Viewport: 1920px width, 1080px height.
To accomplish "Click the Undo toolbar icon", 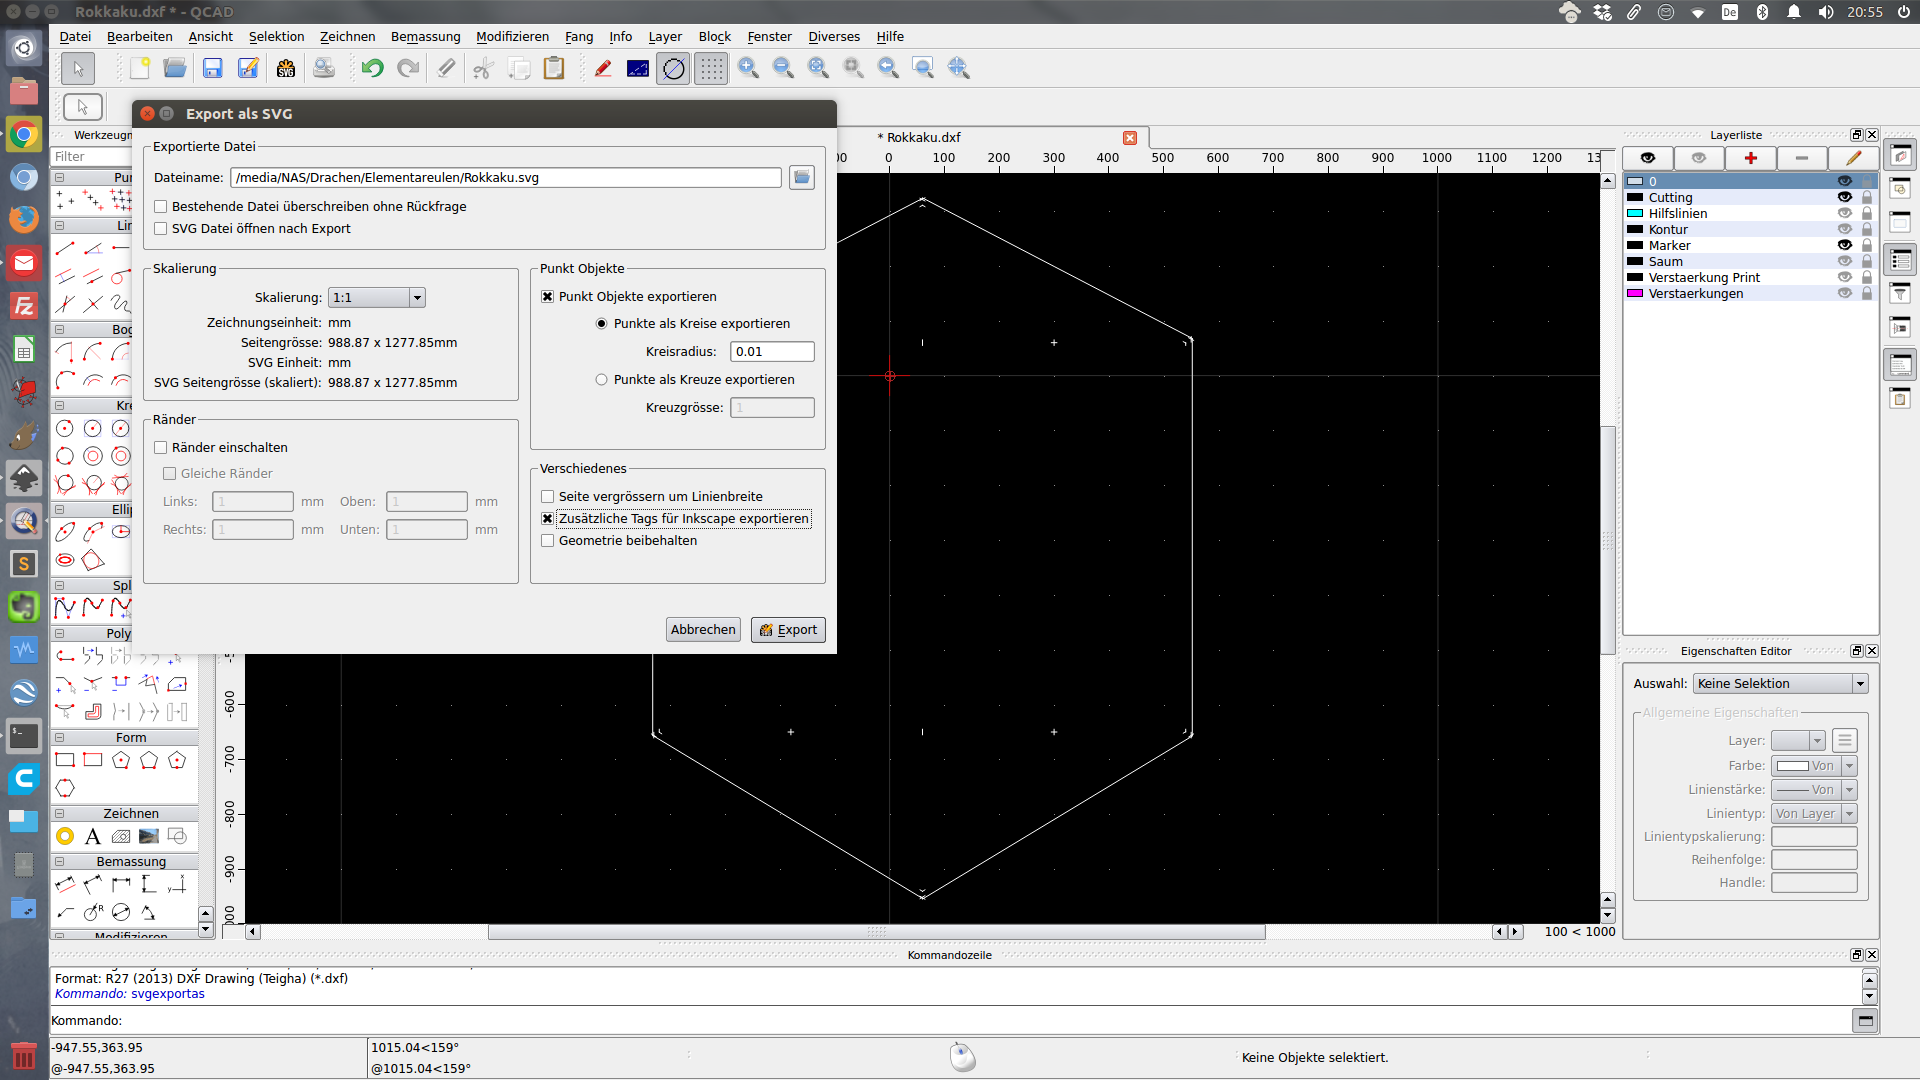I will pyautogui.click(x=372, y=68).
